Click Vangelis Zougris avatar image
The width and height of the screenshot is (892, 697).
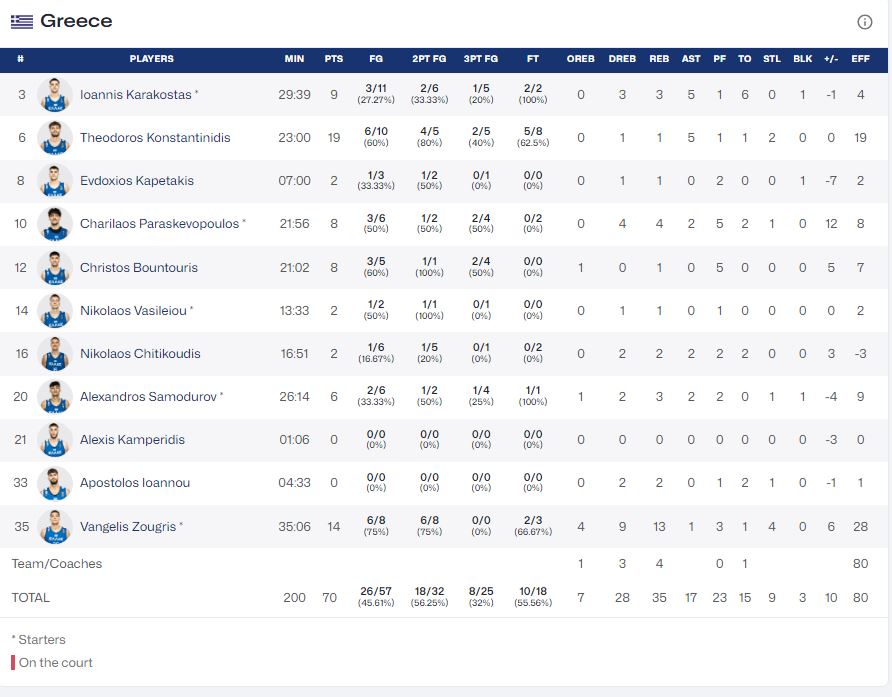(55, 526)
